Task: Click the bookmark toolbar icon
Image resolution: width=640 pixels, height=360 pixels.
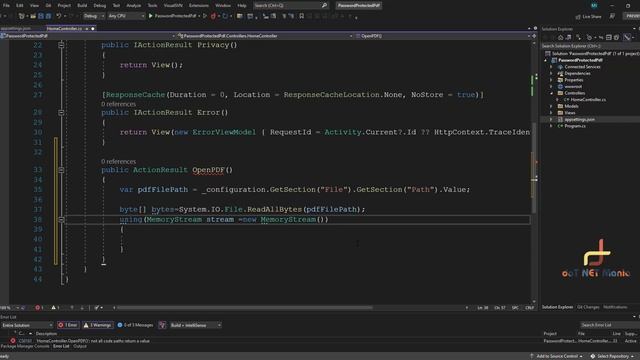Action: pos(302,16)
